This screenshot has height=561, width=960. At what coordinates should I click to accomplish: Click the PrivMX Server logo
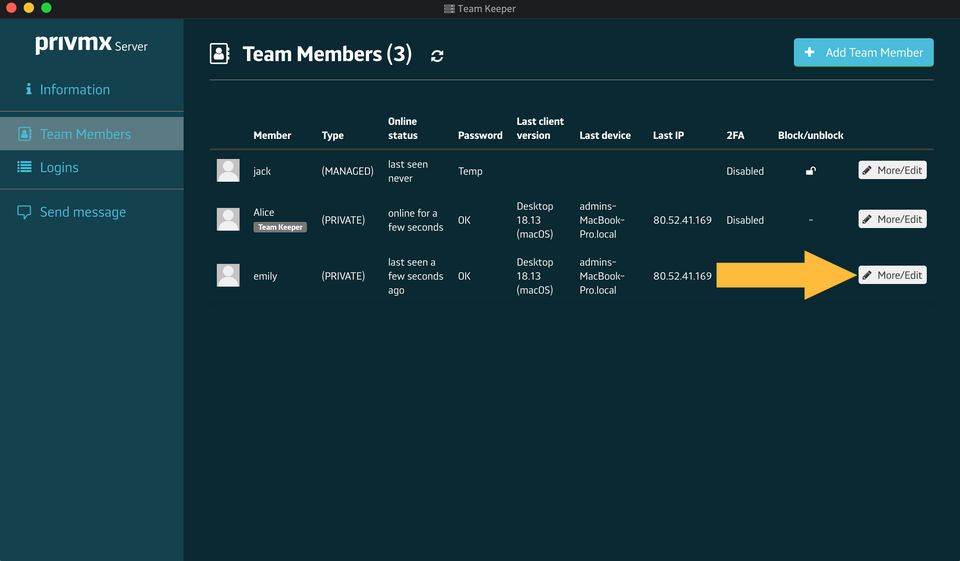point(91,45)
